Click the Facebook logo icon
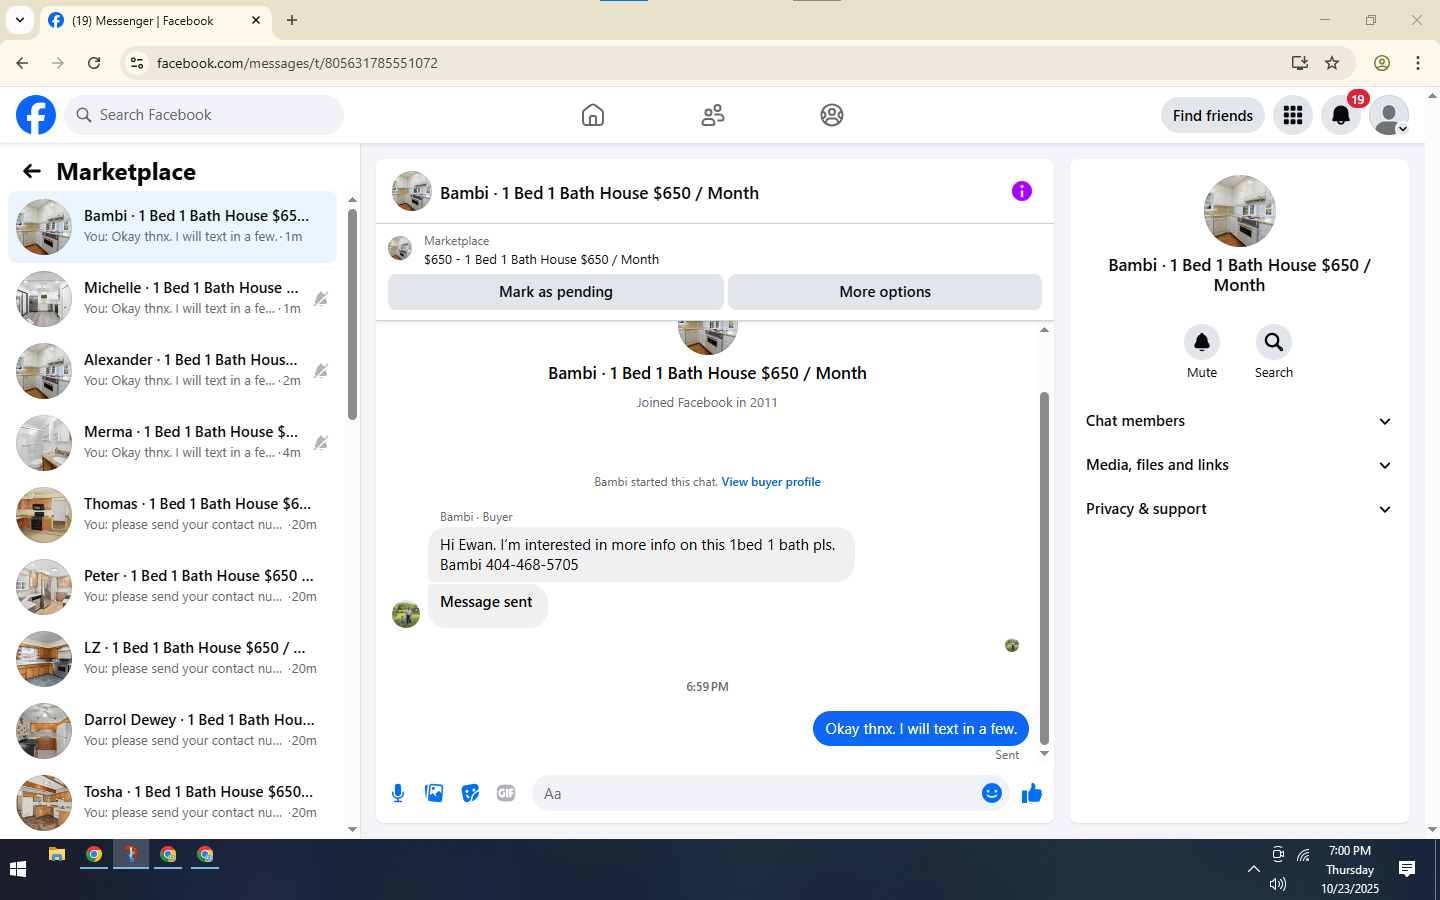This screenshot has height=900, width=1440. [x=36, y=115]
